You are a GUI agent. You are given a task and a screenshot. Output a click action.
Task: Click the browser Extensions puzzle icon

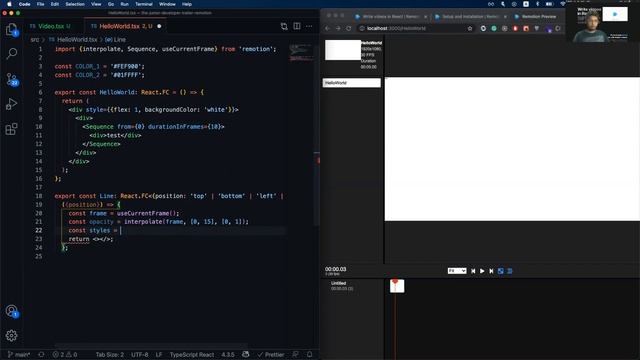[x=558, y=29]
